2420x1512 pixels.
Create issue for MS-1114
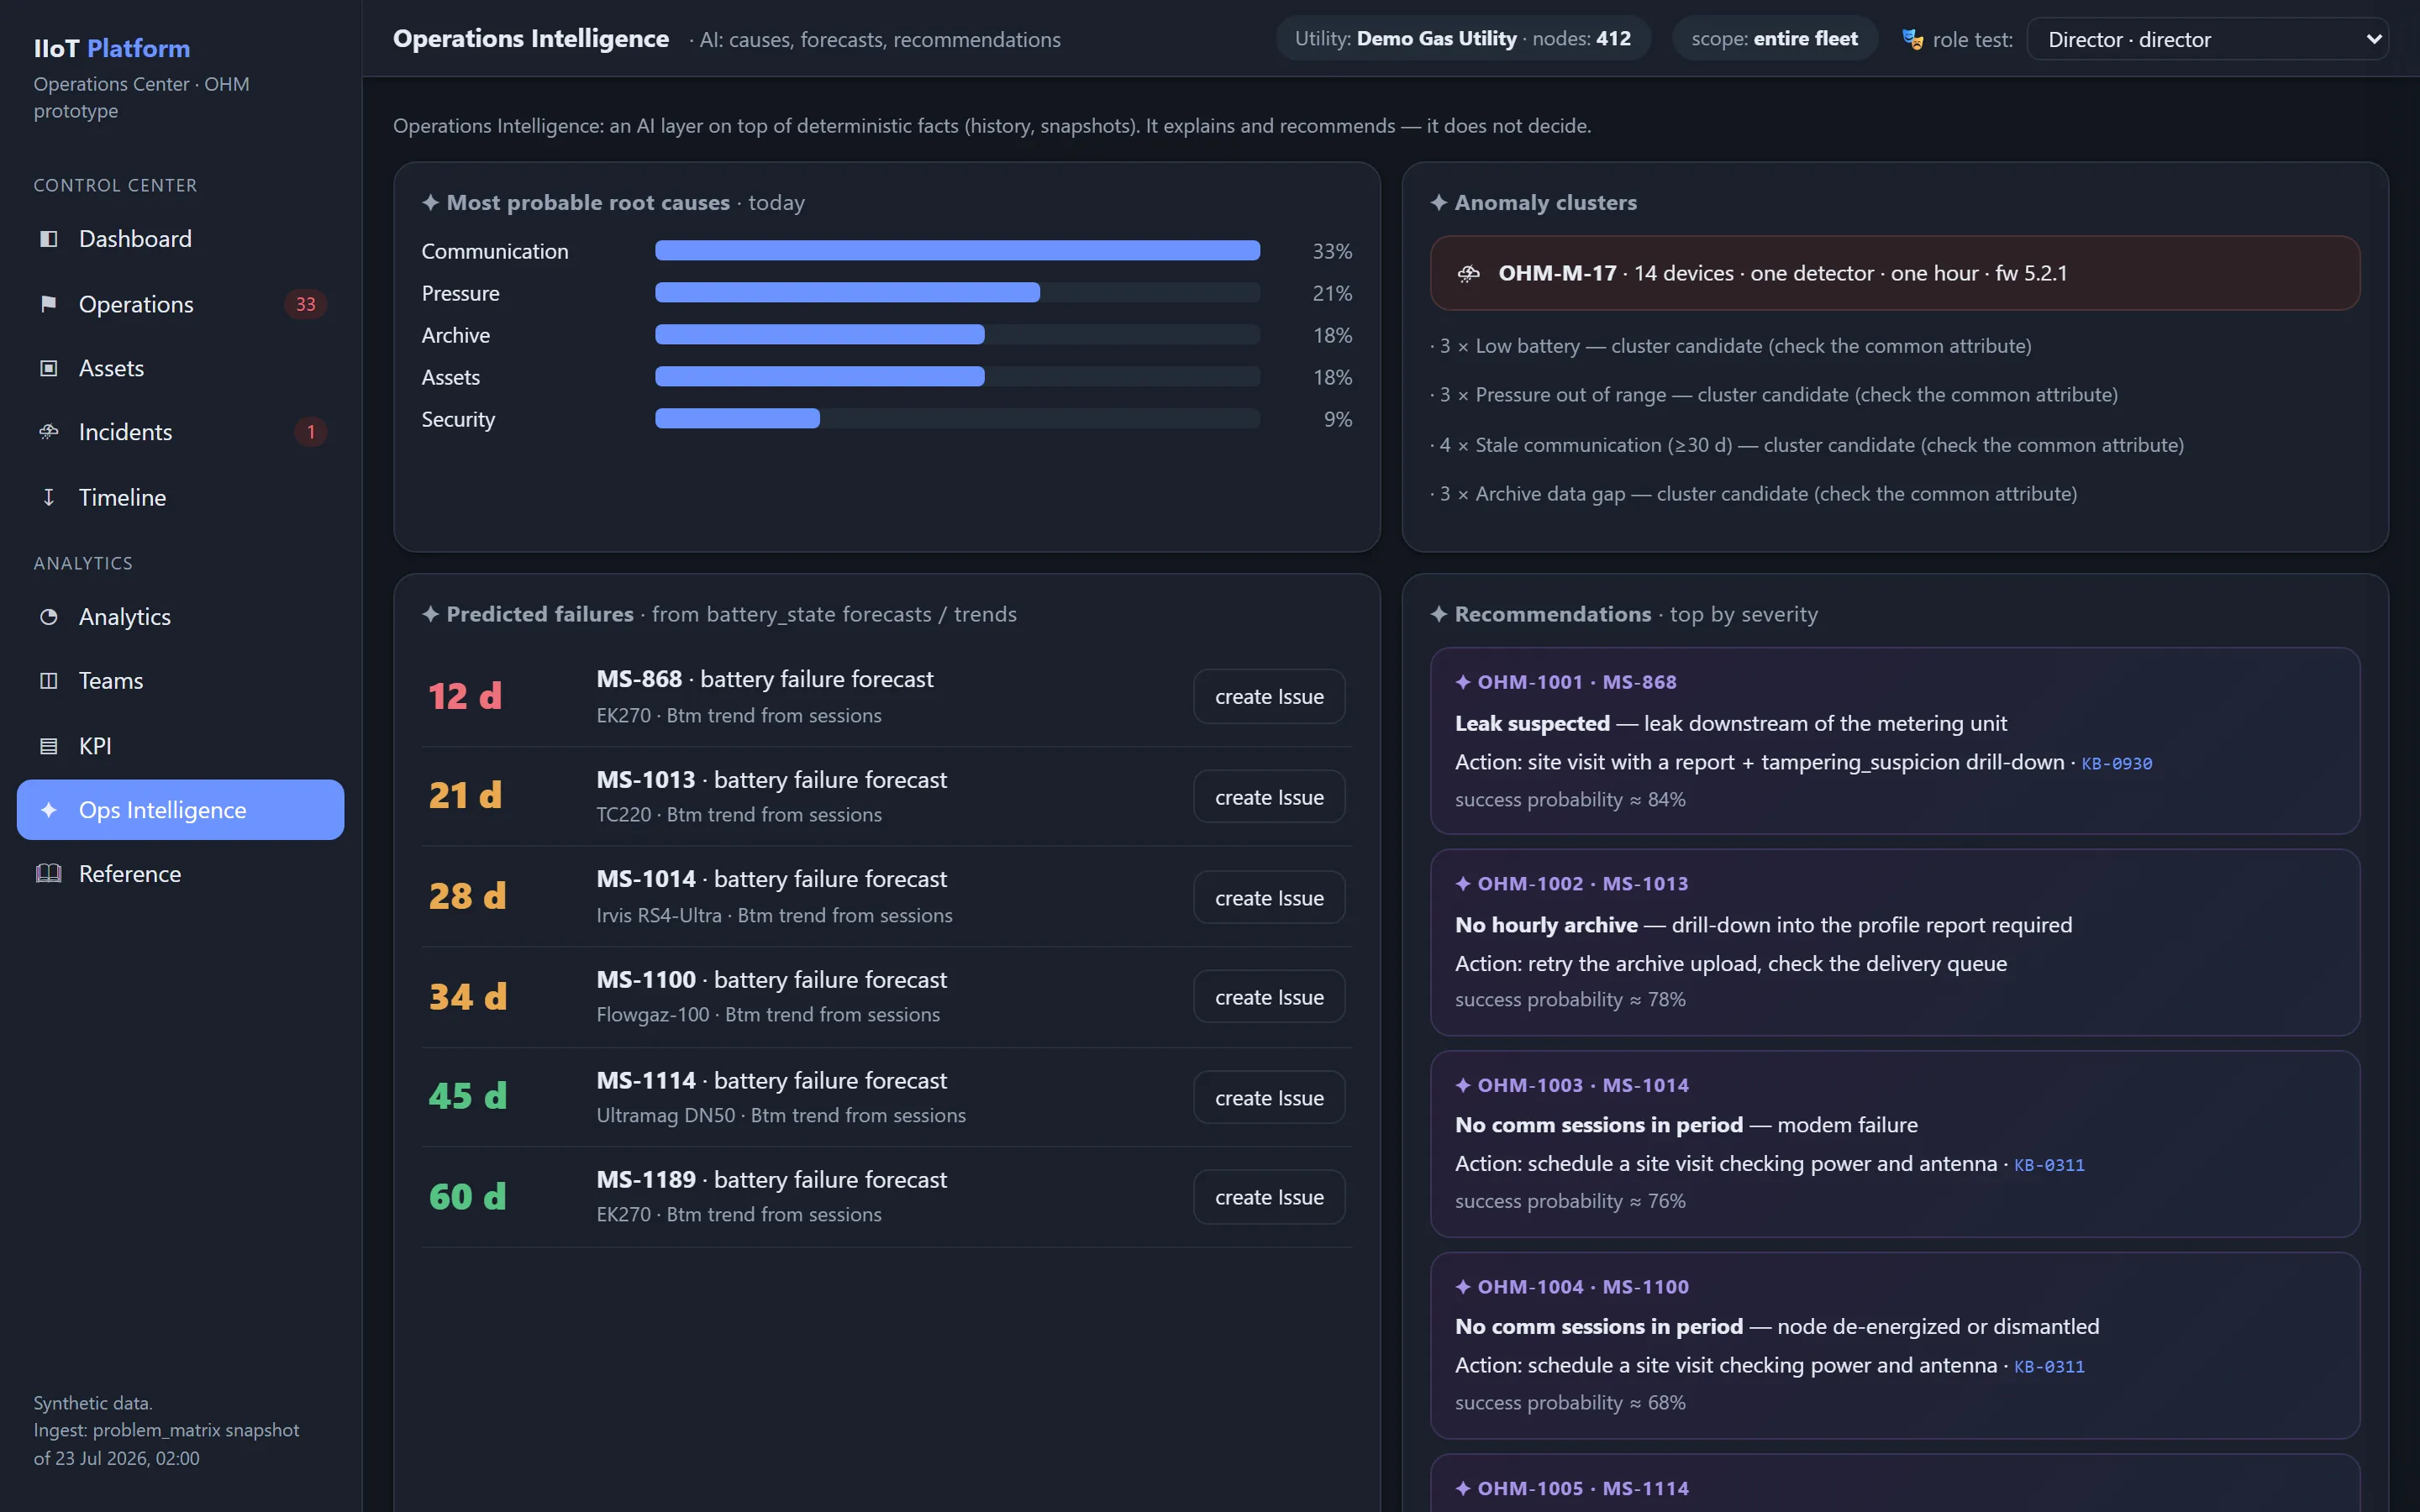1269,1098
